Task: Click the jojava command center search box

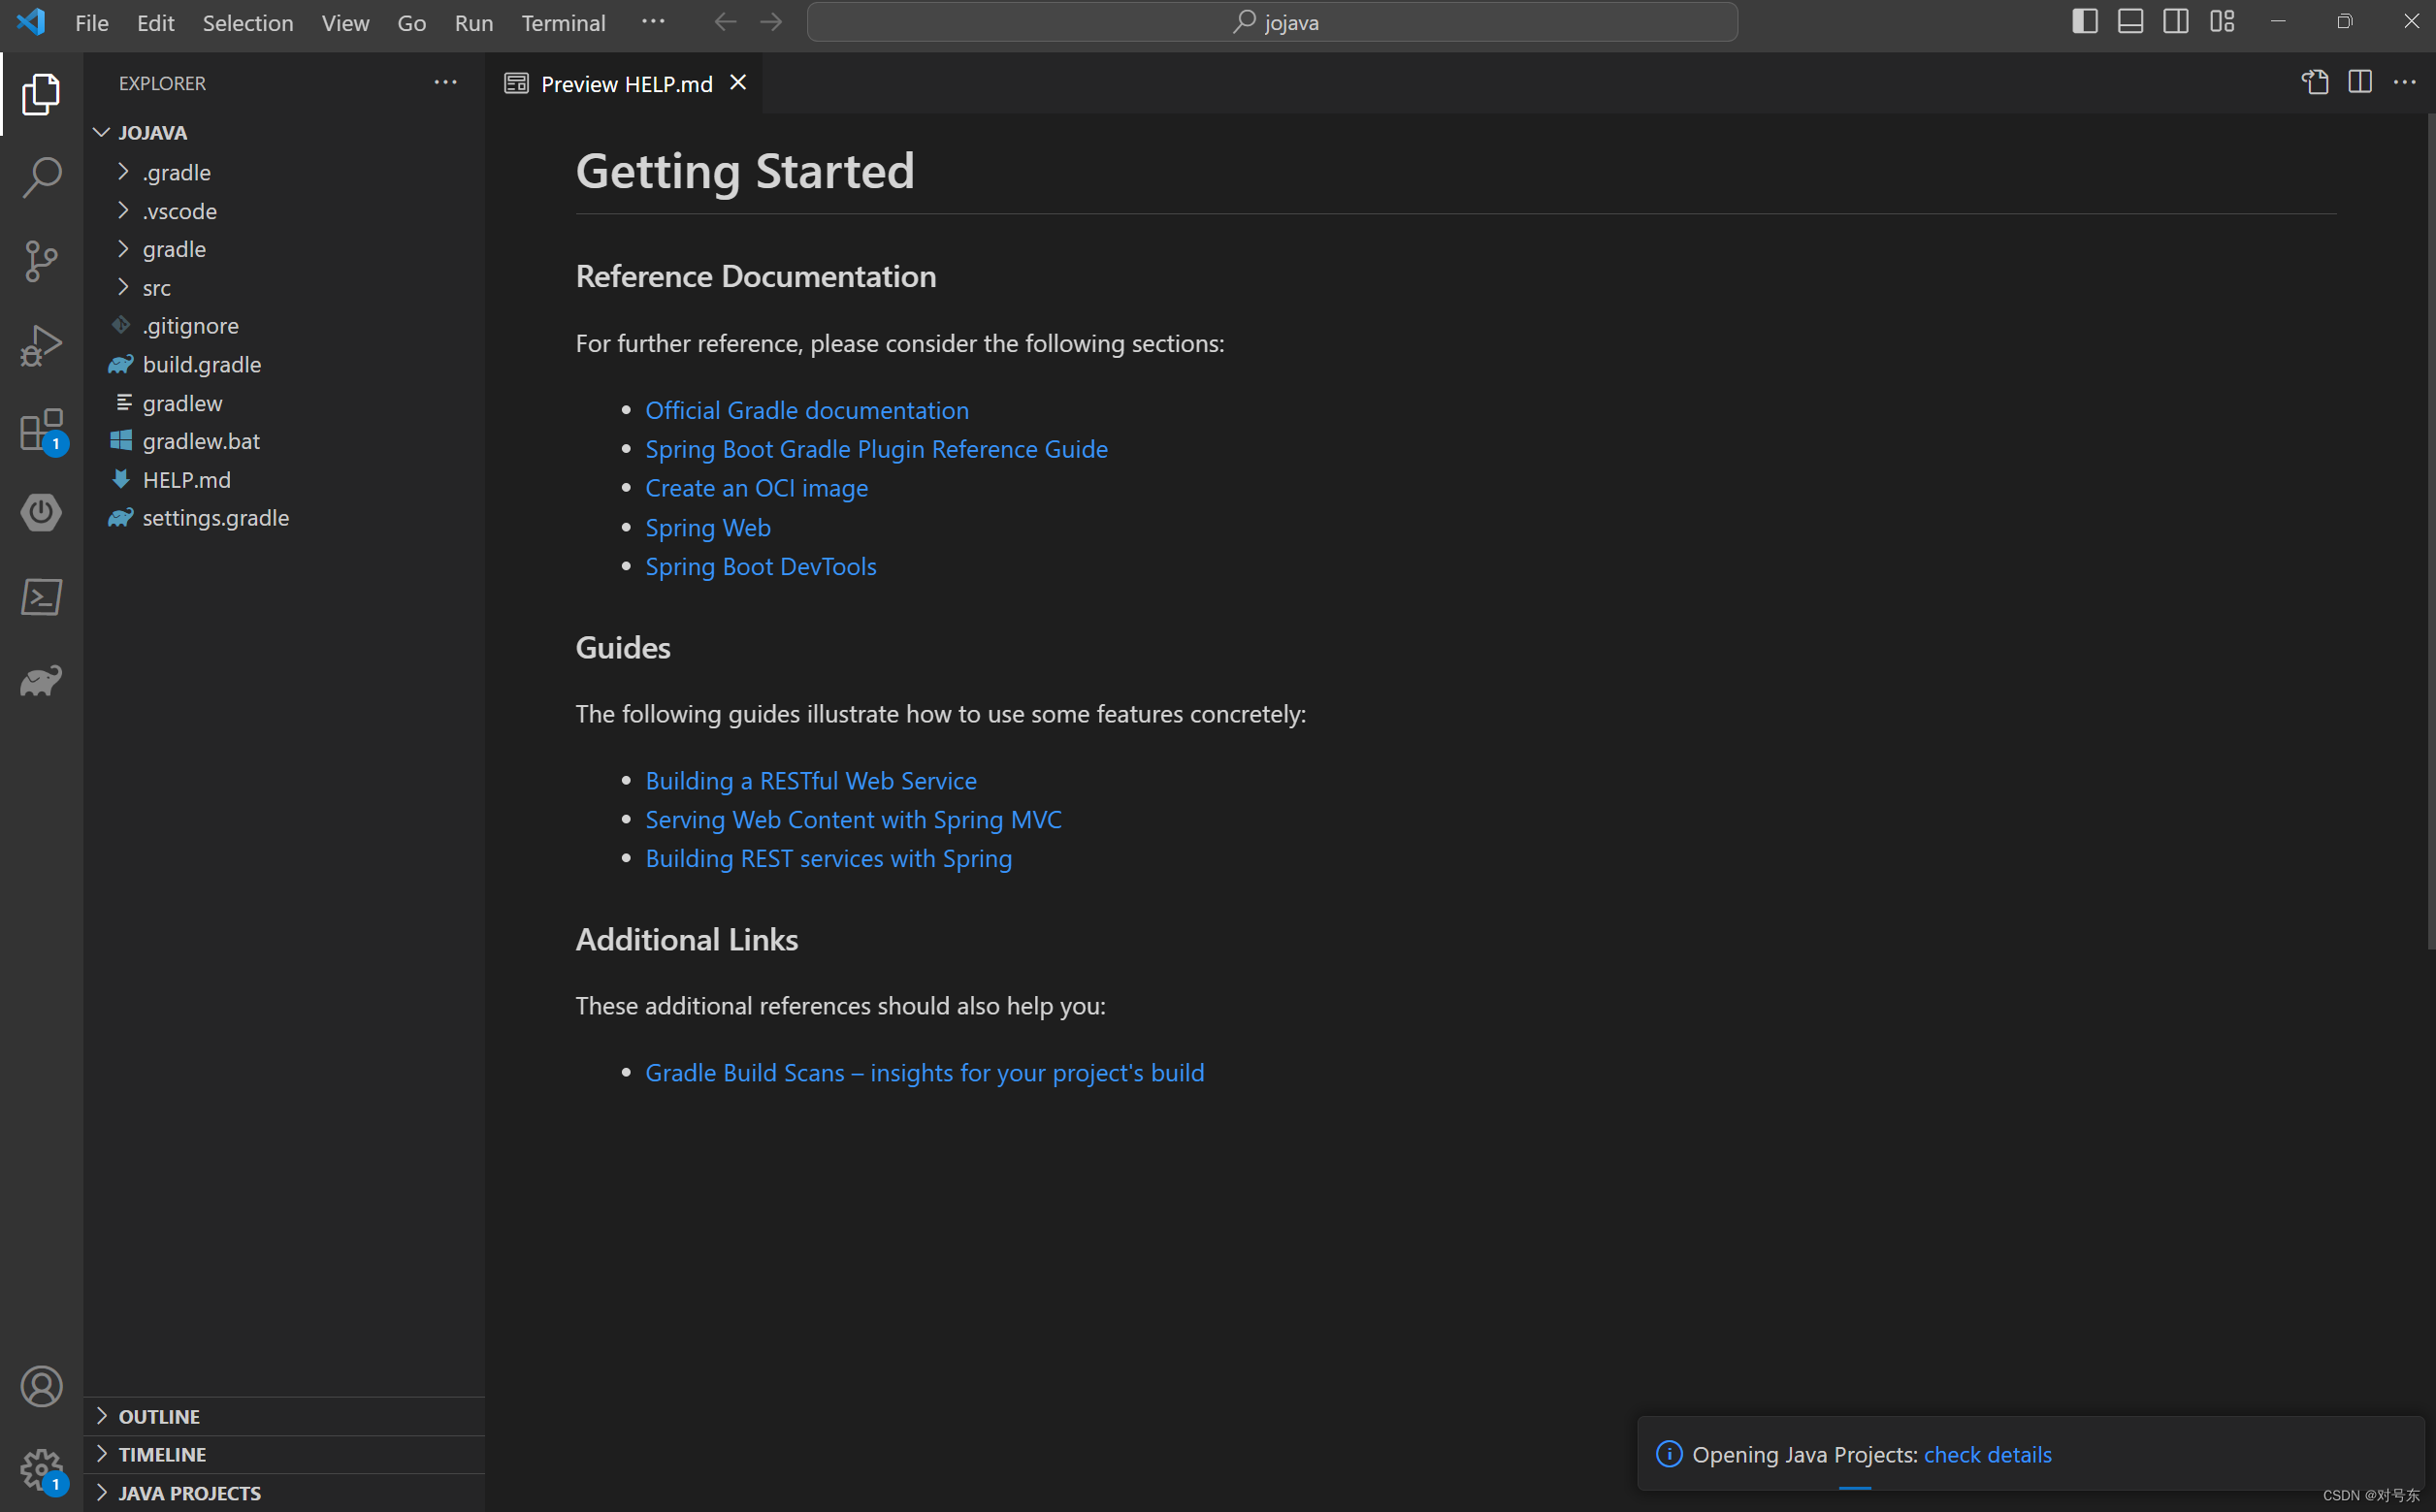Action: coord(1272,22)
